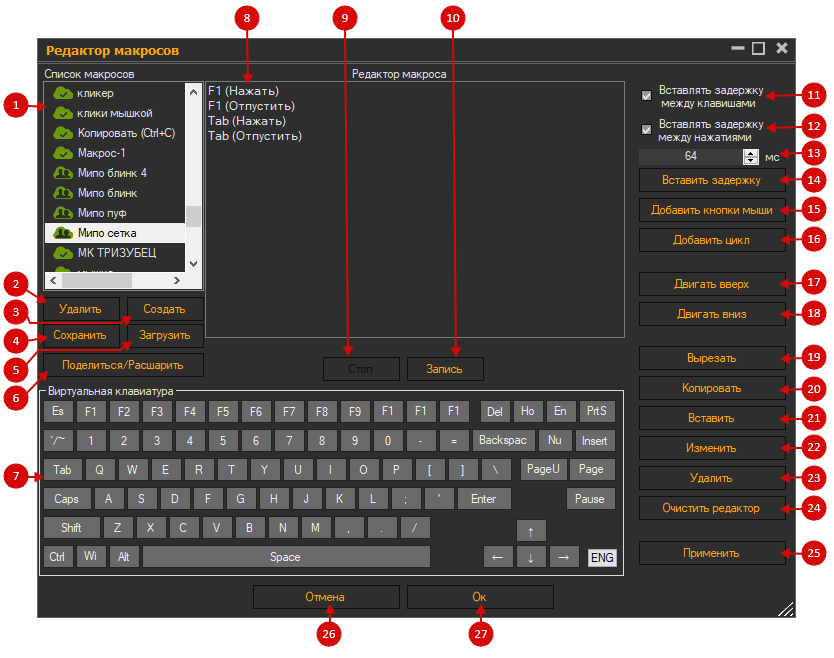Click macro list horizontal scroll left arrow
The width and height of the screenshot is (834, 658).
point(53,280)
